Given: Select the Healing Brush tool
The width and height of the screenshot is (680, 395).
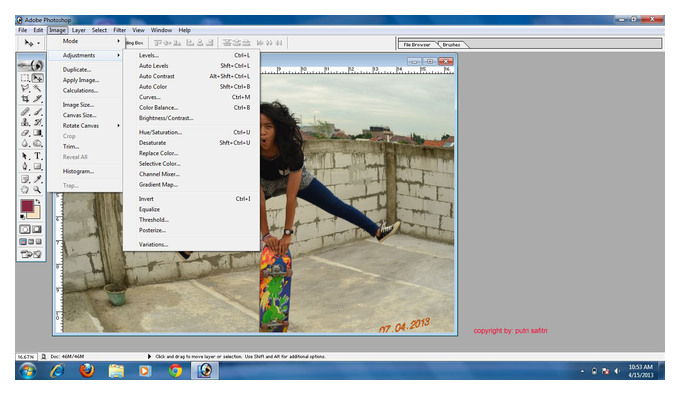Looking at the screenshot, I should click(25, 112).
